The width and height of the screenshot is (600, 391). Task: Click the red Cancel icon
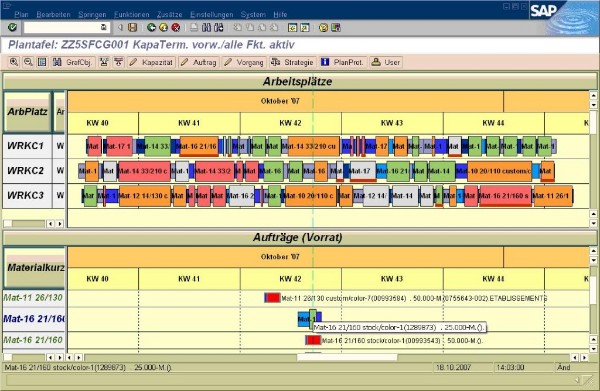click(x=176, y=28)
